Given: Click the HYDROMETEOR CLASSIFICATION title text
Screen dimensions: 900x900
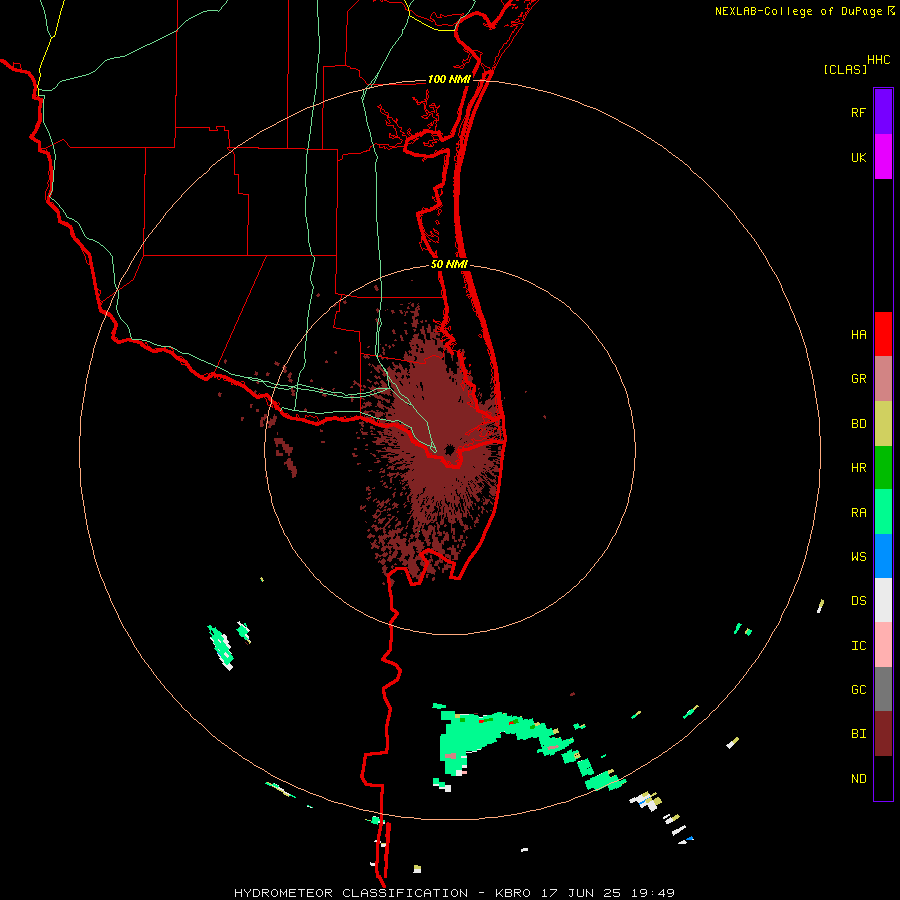Looking at the screenshot, I should [351, 893].
